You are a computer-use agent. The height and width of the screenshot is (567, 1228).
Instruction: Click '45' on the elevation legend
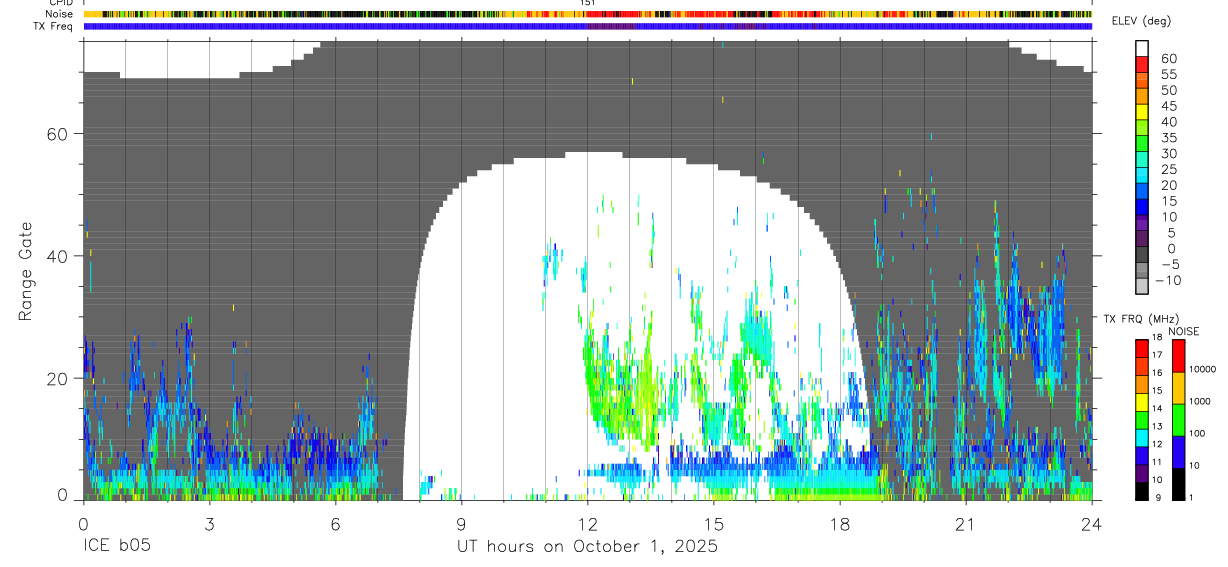[x=1168, y=106]
